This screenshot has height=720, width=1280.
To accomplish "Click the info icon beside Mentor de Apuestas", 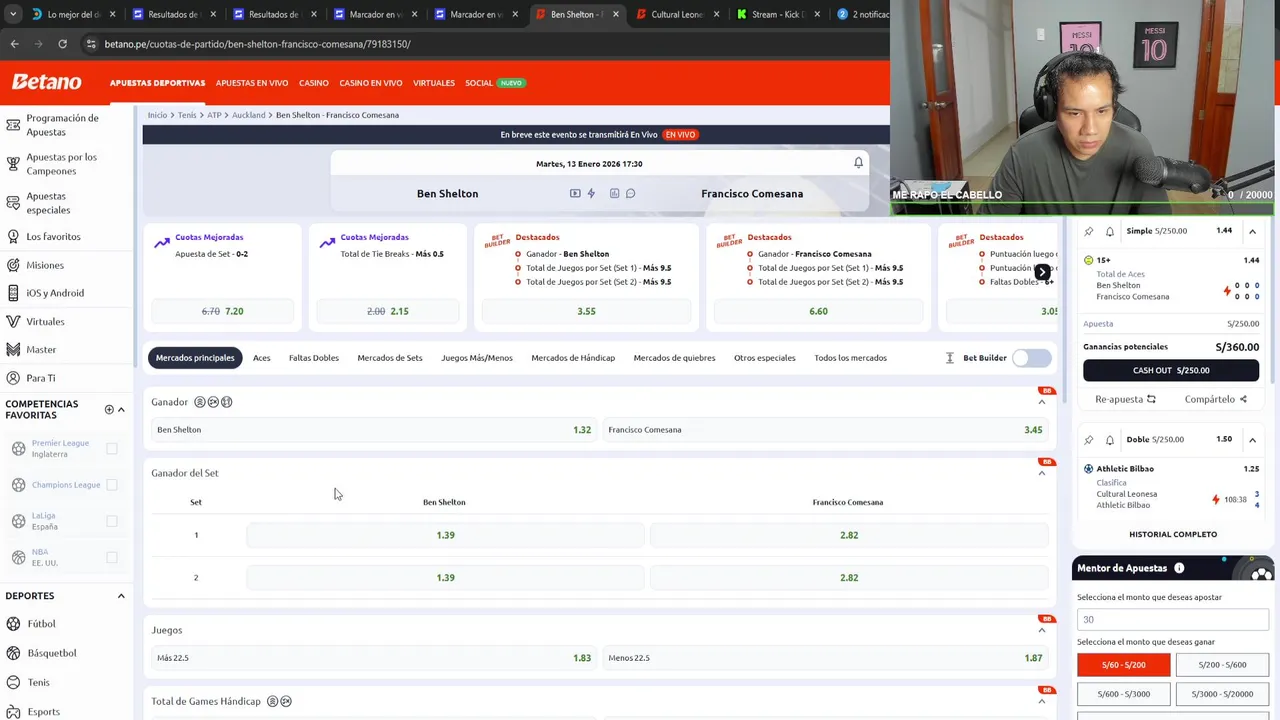I will [1179, 568].
